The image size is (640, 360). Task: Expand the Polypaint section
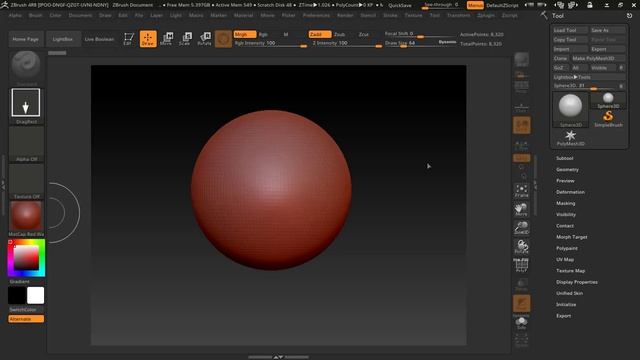(567, 248)
